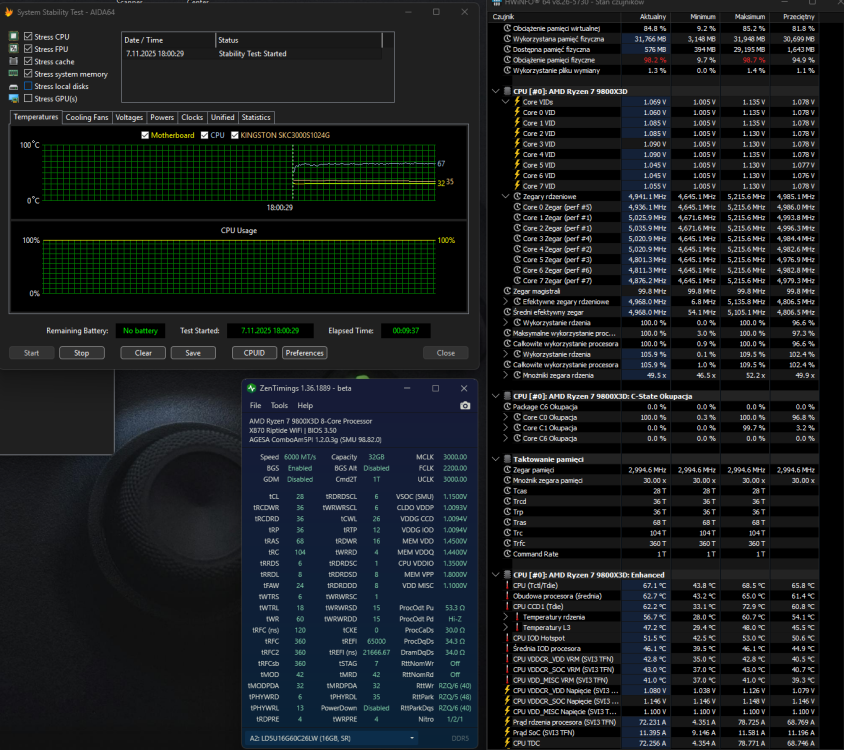This screenshot has height=750, width=844.
Task: Collapse the Taktowanie pamięci sensor section
Action: (496, 458)
